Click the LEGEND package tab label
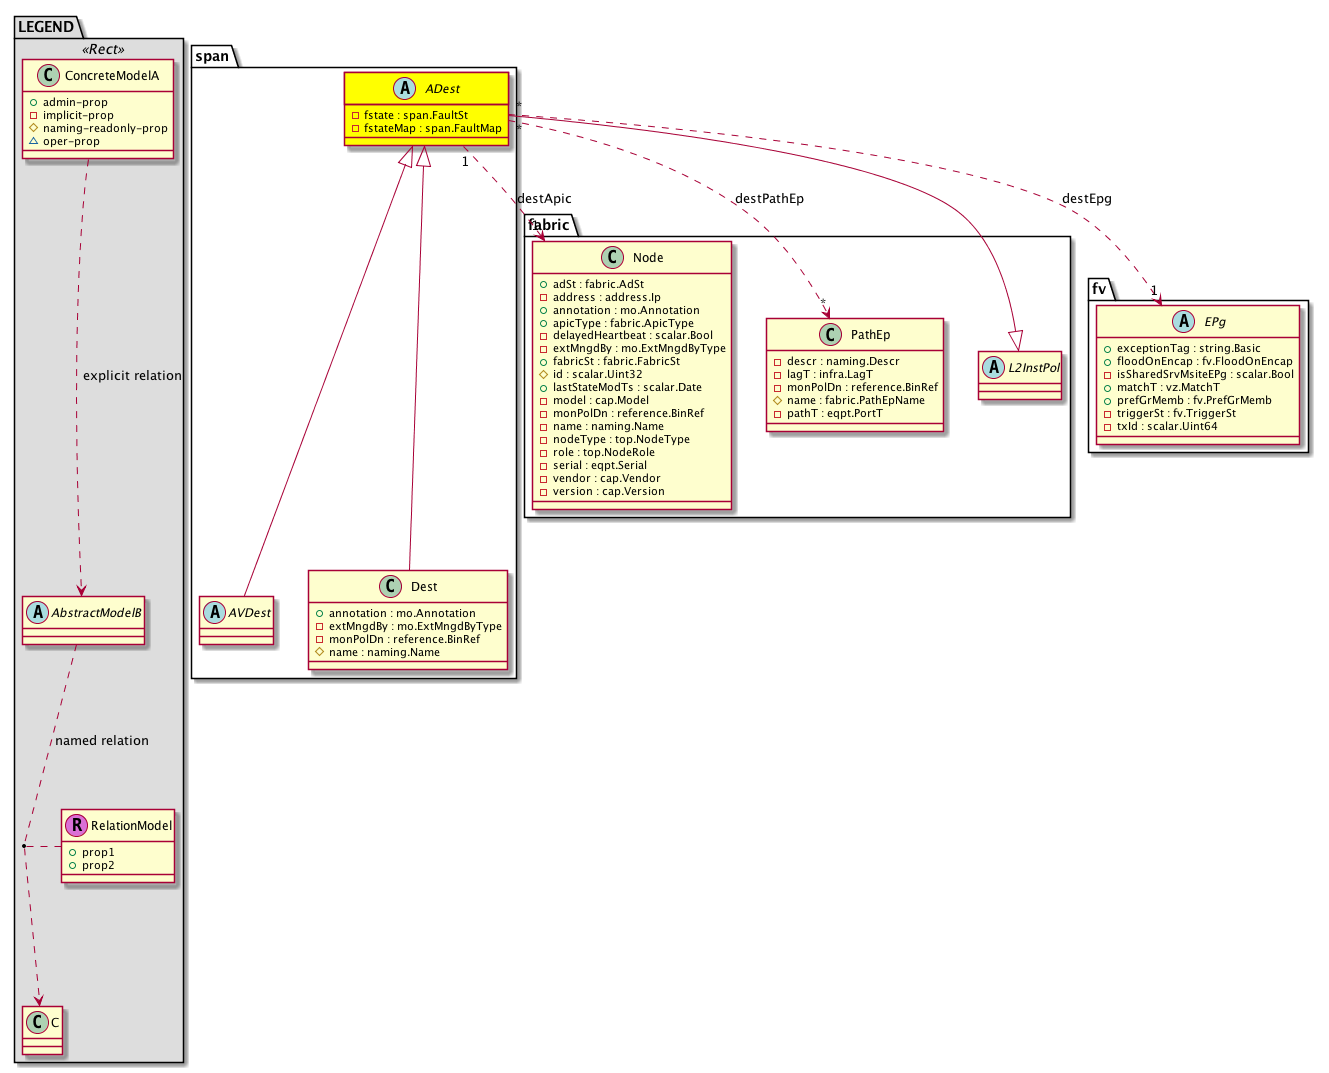The image size is (1329, 1073). (46, 27)
